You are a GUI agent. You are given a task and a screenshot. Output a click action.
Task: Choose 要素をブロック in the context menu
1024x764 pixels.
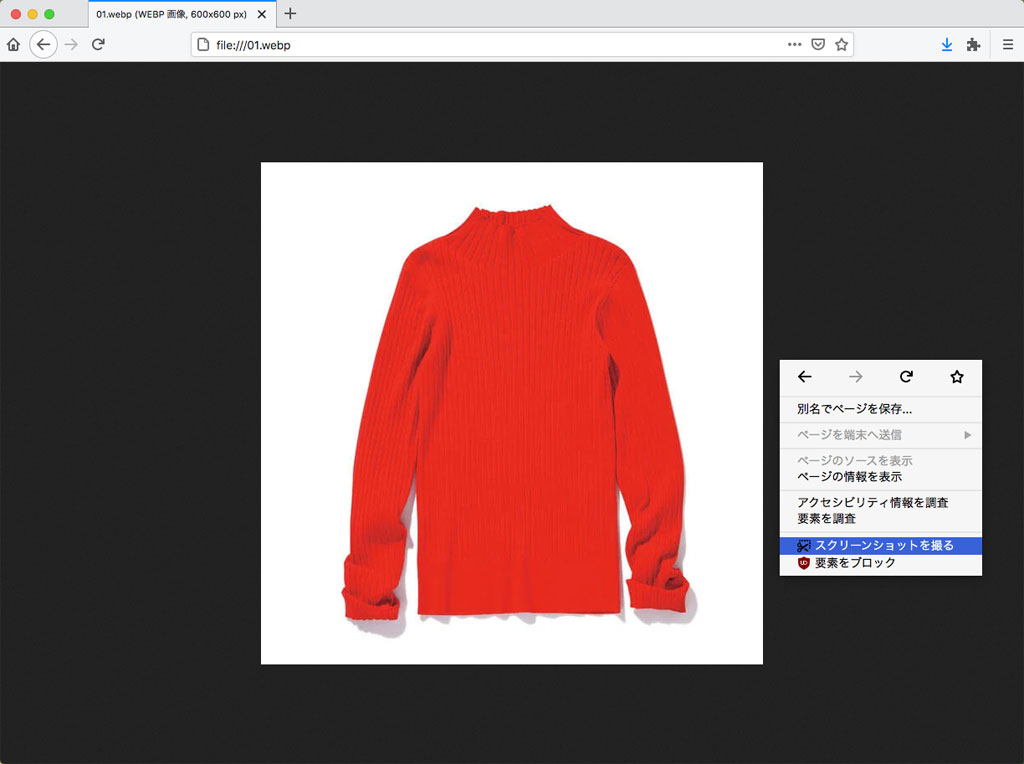coord(855,563)
